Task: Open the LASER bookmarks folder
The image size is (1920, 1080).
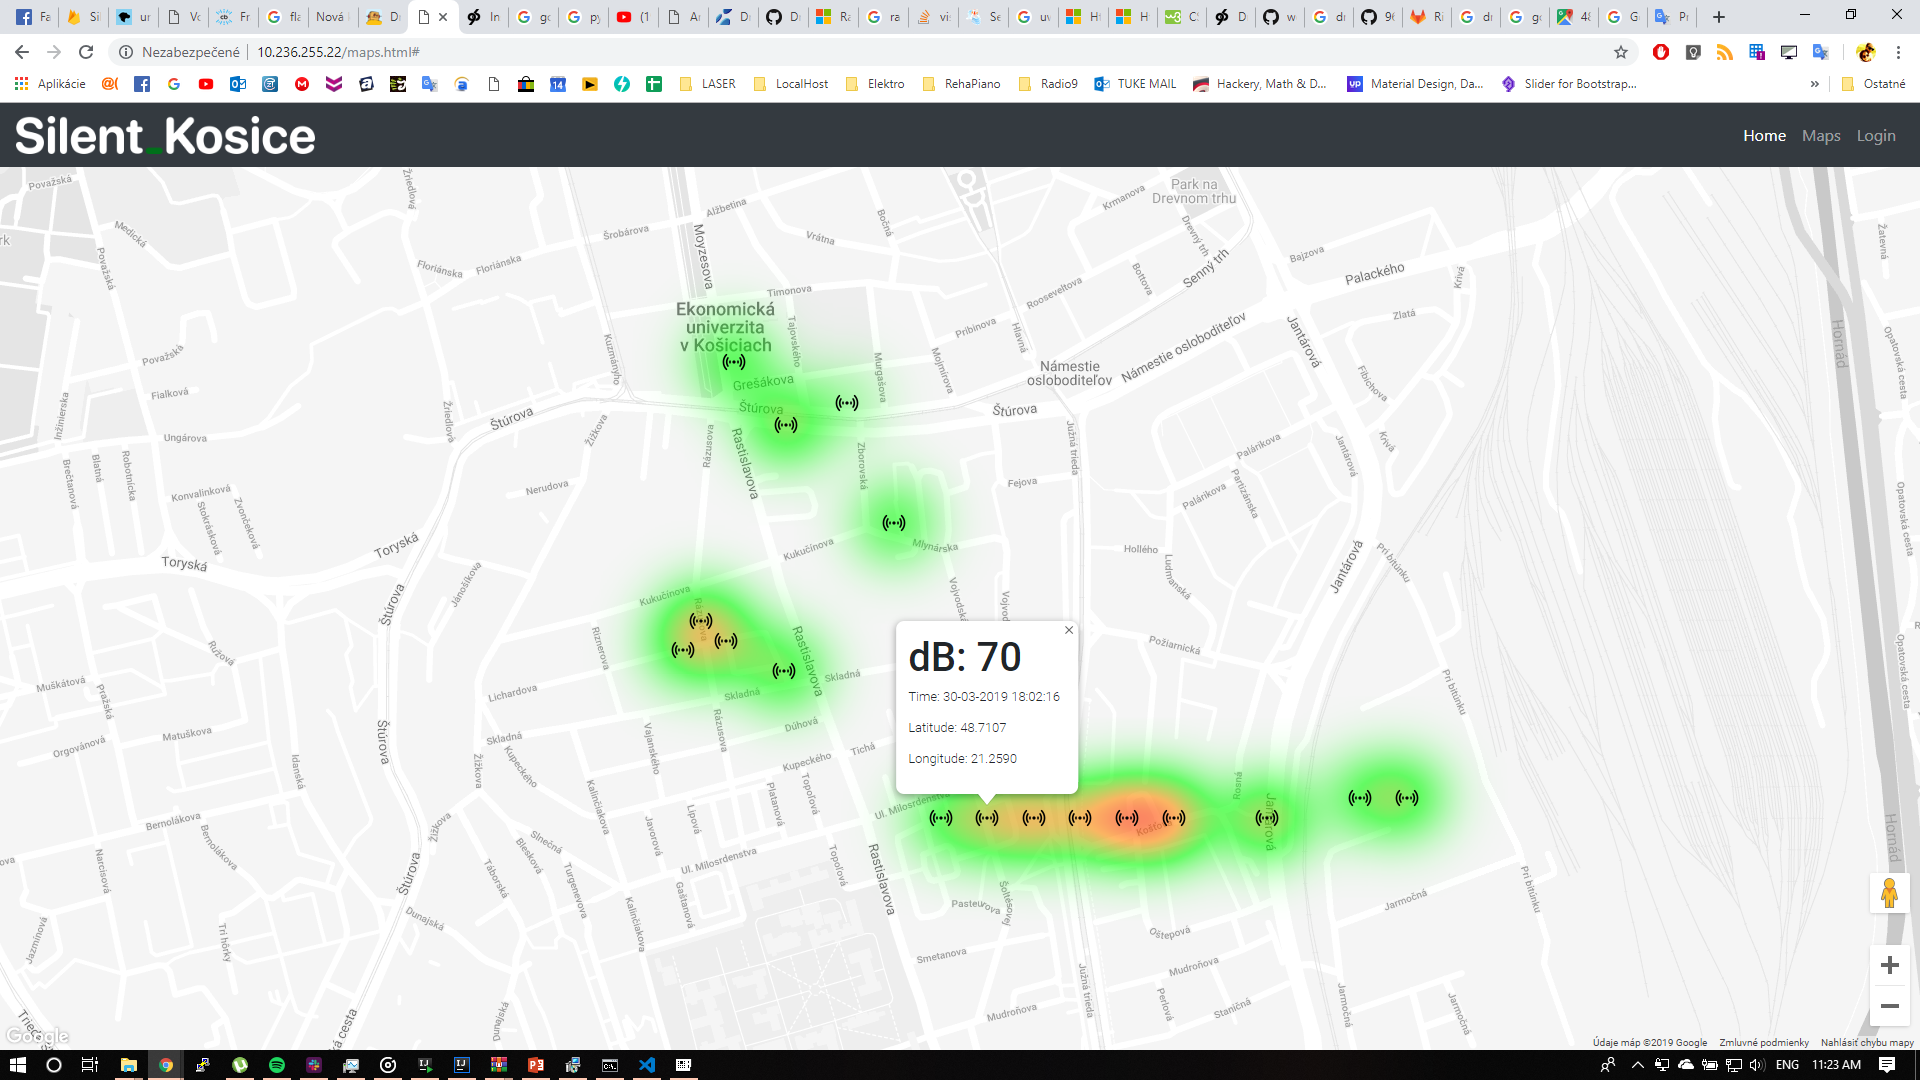Action: [x=708, y=84]
